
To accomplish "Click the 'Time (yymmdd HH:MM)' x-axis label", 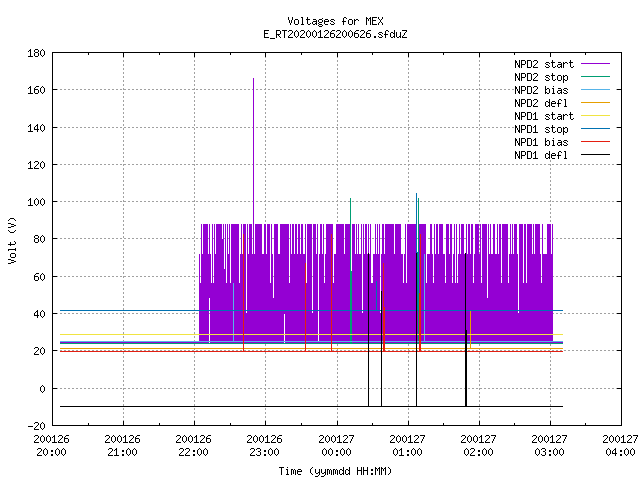I will coord(335,471).
